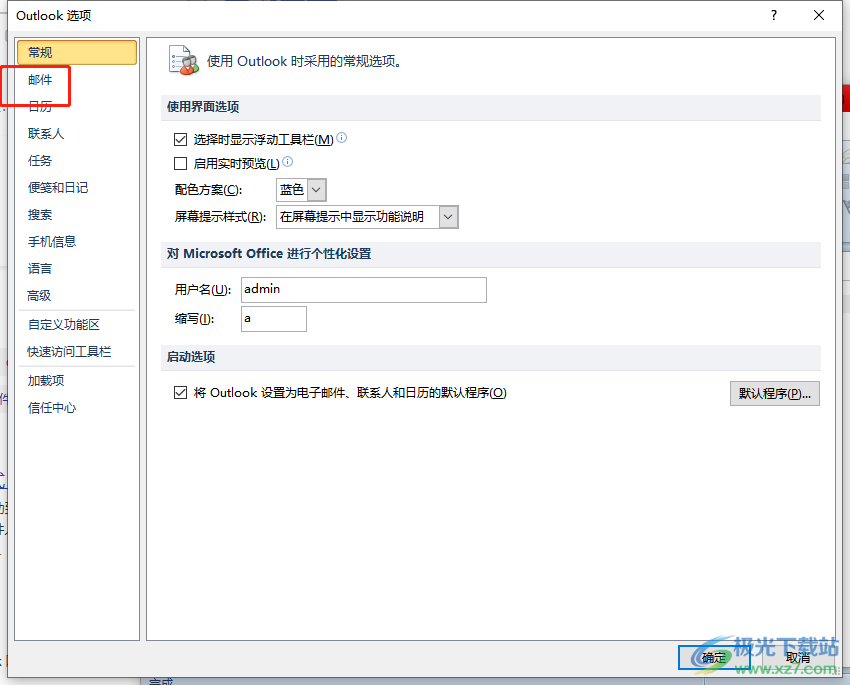Click the 启动选项 section heading
This screenshot has height=685, width=850.
coord(191,357)
